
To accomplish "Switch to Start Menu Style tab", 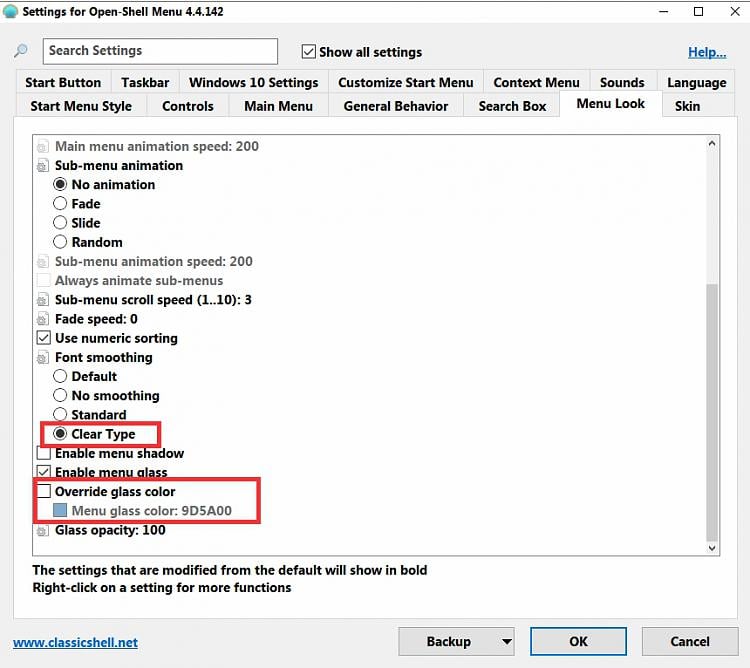I will coord(81,106).
